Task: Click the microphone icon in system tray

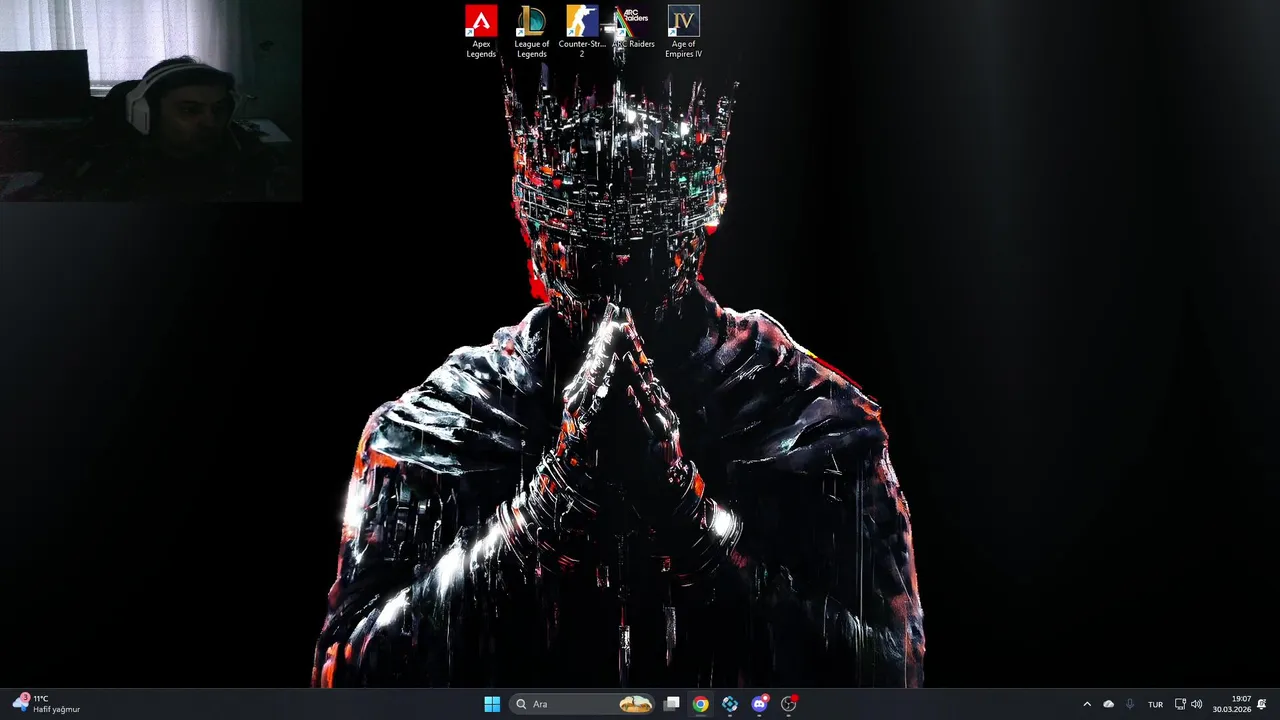Action: (1130, 704)
